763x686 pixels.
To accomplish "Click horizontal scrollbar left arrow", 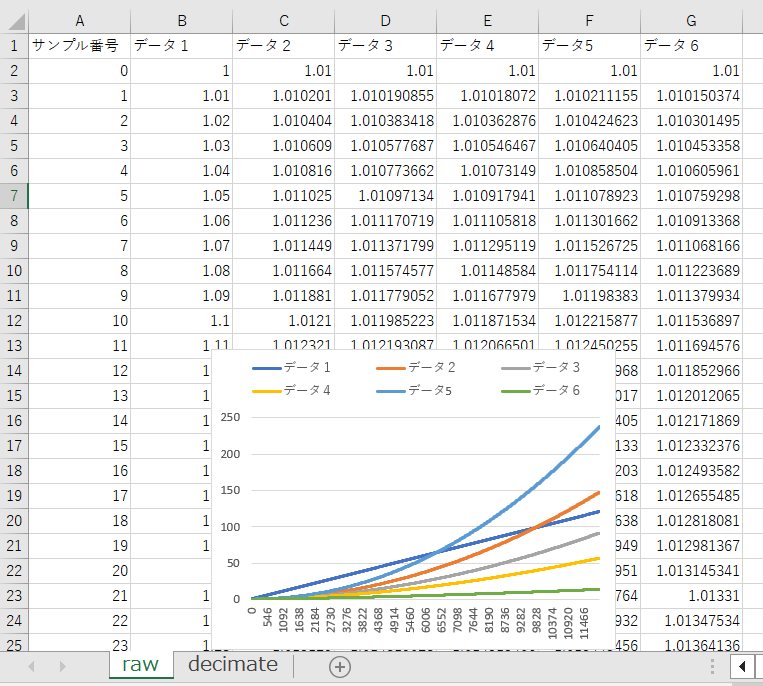I will (x=742, y=666).
